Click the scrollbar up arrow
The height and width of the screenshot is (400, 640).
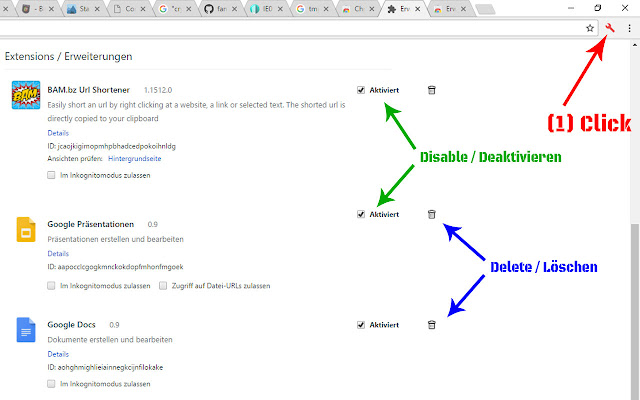[635, 44]
